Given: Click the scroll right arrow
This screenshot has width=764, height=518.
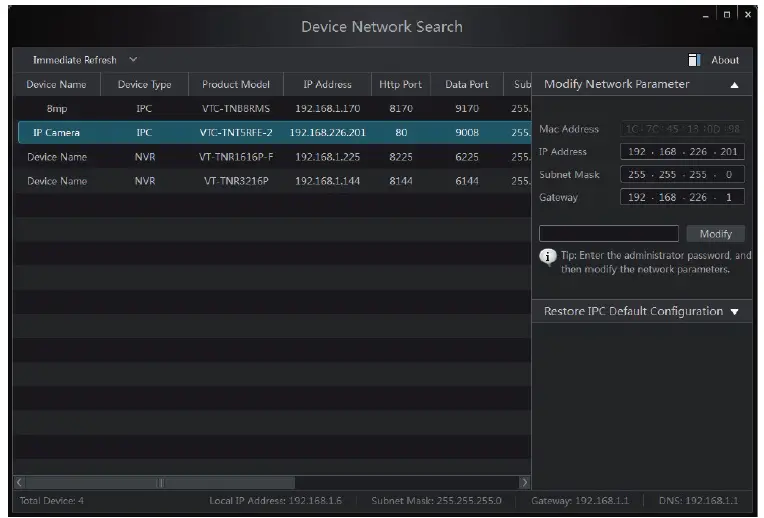Looking at the screenshot, I should click(x=524, y=483).
